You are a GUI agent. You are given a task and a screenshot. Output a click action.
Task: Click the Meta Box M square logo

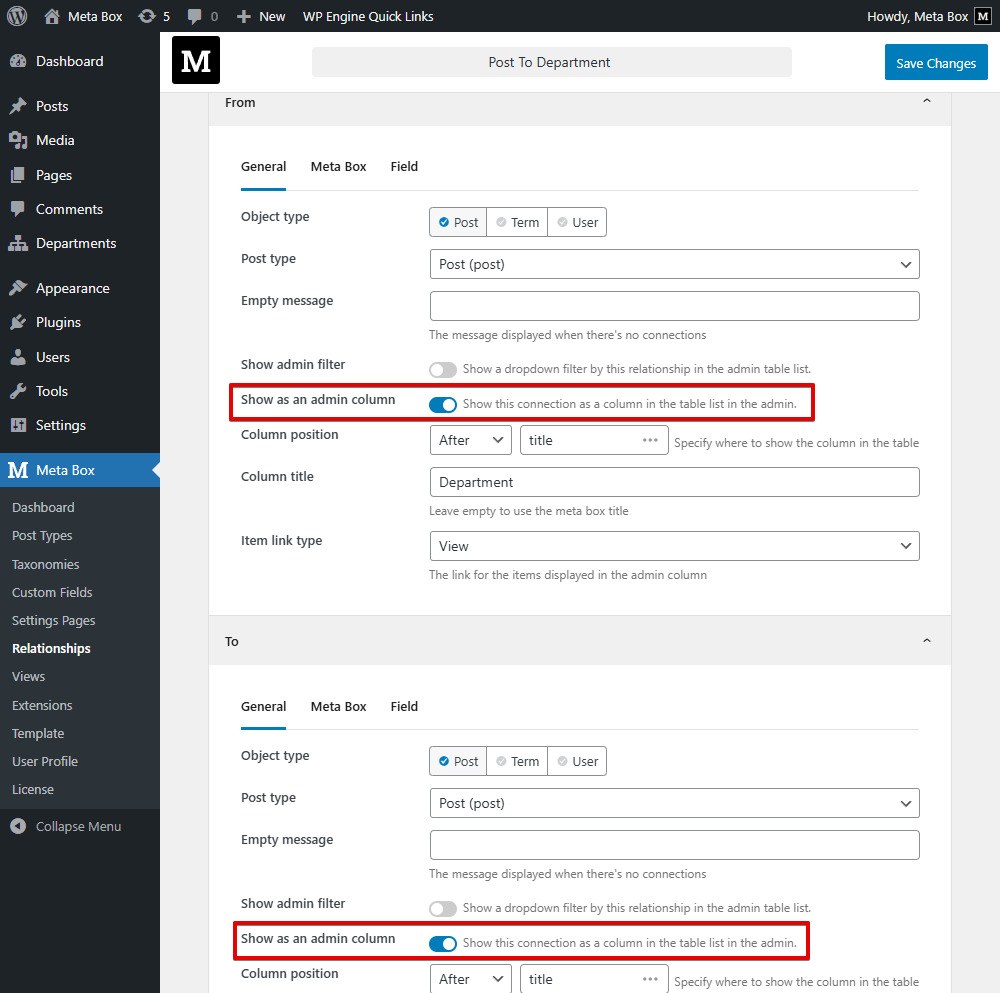pyautogui.click(x=195, y=60)
